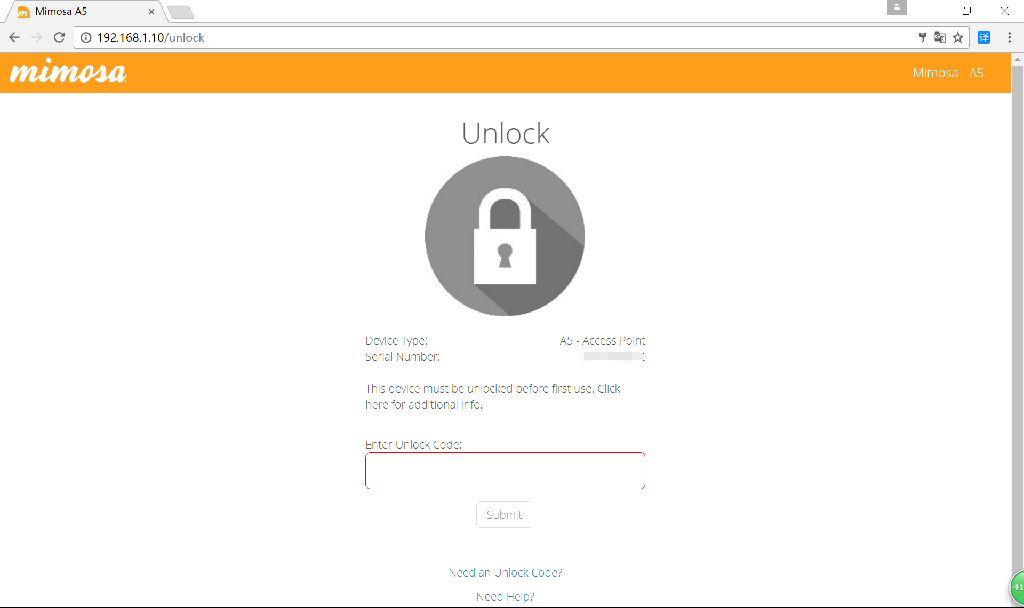Click the address bar URL
Image resolution: width=1024 pixels, height=608 pixels.
151,38
